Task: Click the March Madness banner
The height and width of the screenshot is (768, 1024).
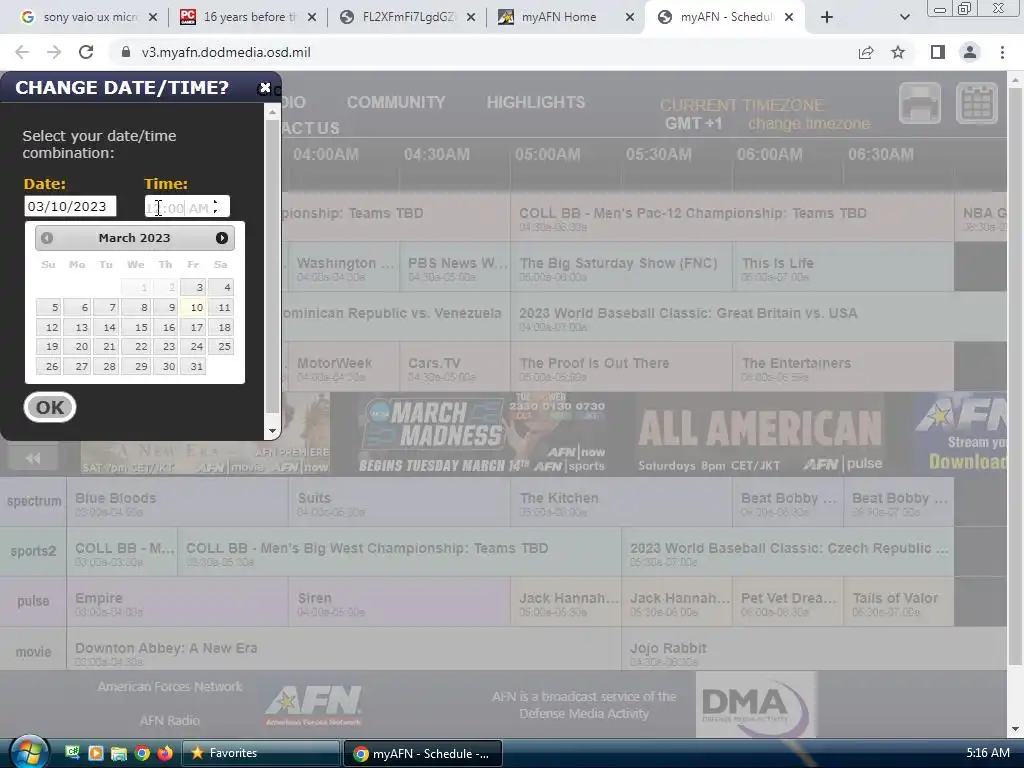Action: pyautogui.click(x=482, y=434)
